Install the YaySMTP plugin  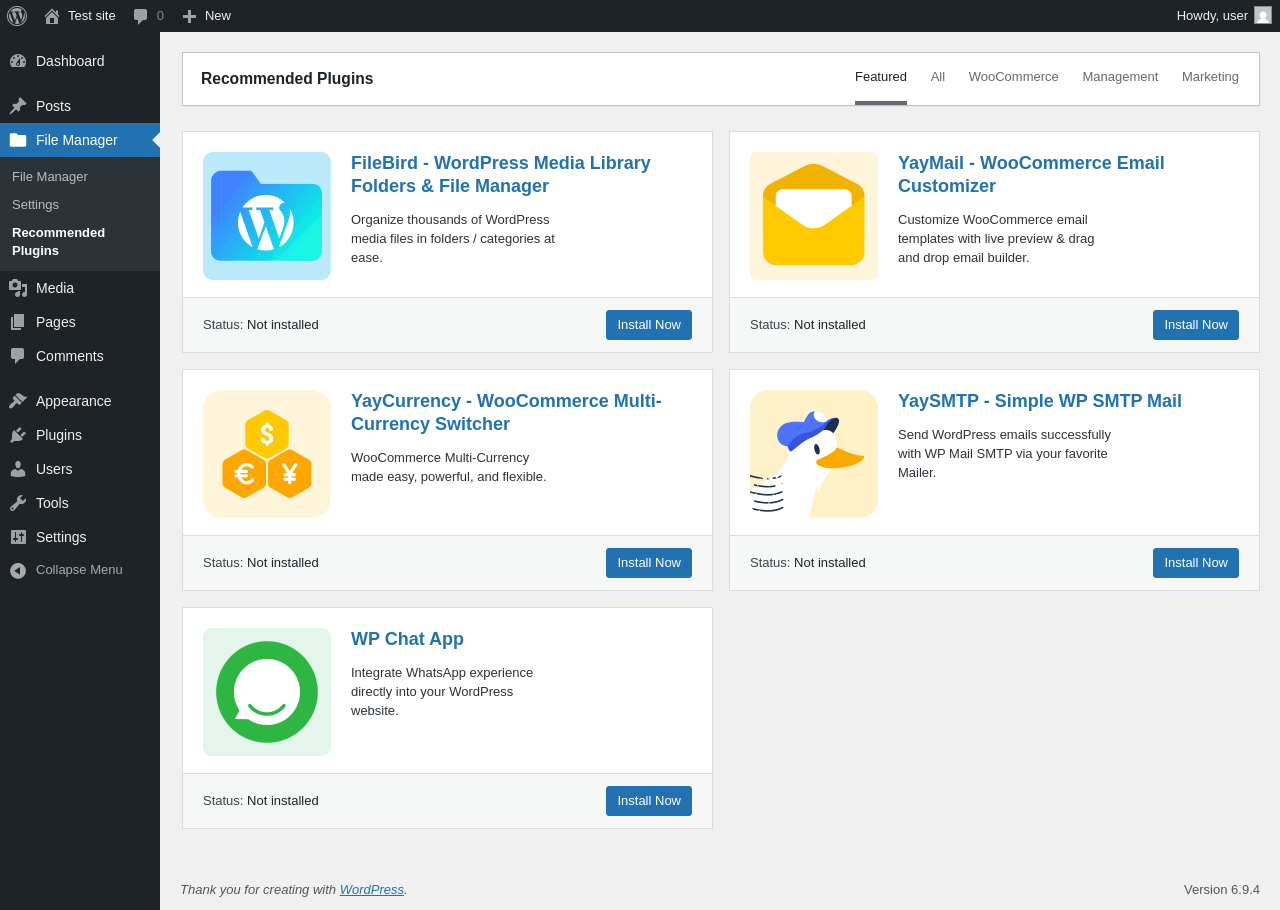[x=1195, y=563]
